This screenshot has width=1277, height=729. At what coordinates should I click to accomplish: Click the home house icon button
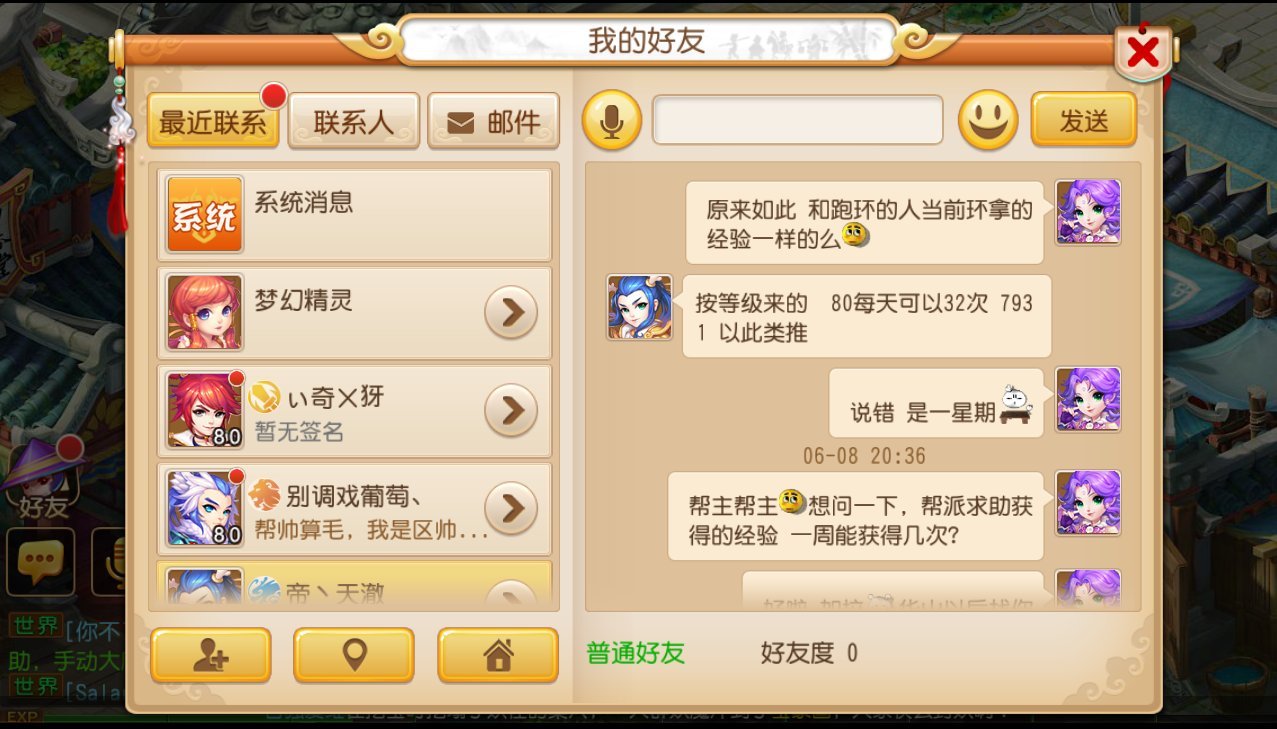pos(498,655)
